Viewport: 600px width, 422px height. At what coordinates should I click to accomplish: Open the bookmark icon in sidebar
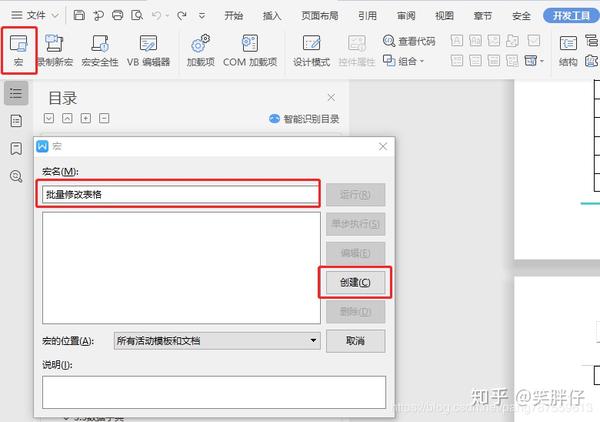tap(16, 148)
